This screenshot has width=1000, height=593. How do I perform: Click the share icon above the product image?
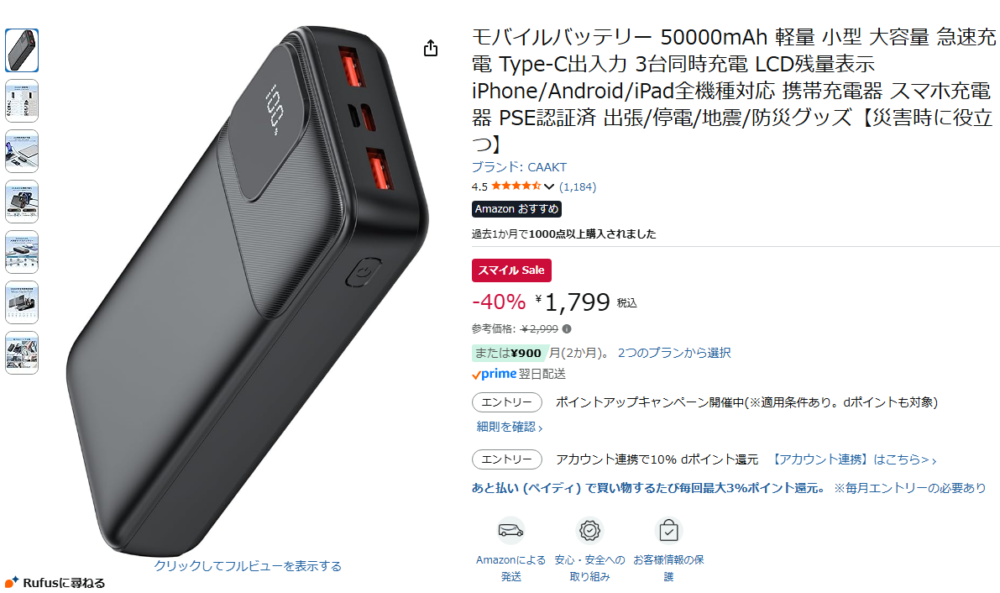(x=431, y=48)
